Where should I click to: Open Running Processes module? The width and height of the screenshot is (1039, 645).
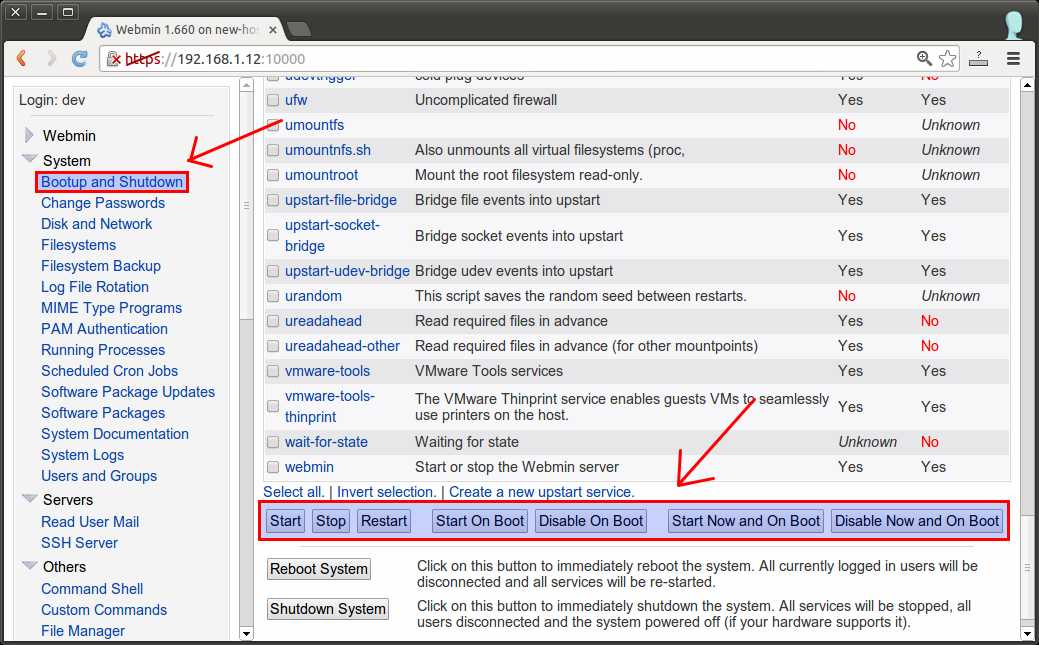[x=103, y=350]
